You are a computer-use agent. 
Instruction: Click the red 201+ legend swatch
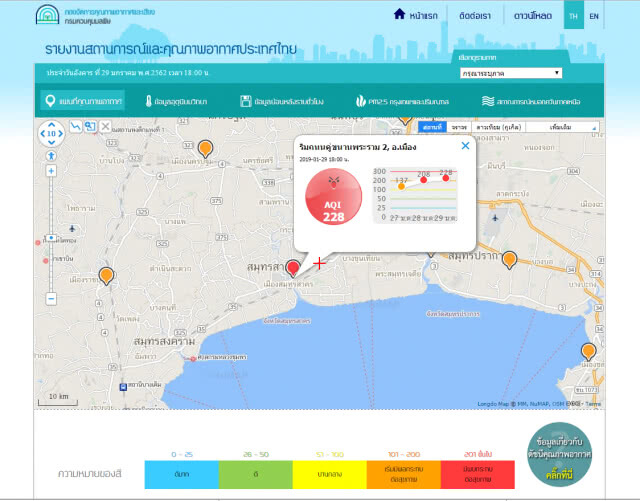(478, 474)
